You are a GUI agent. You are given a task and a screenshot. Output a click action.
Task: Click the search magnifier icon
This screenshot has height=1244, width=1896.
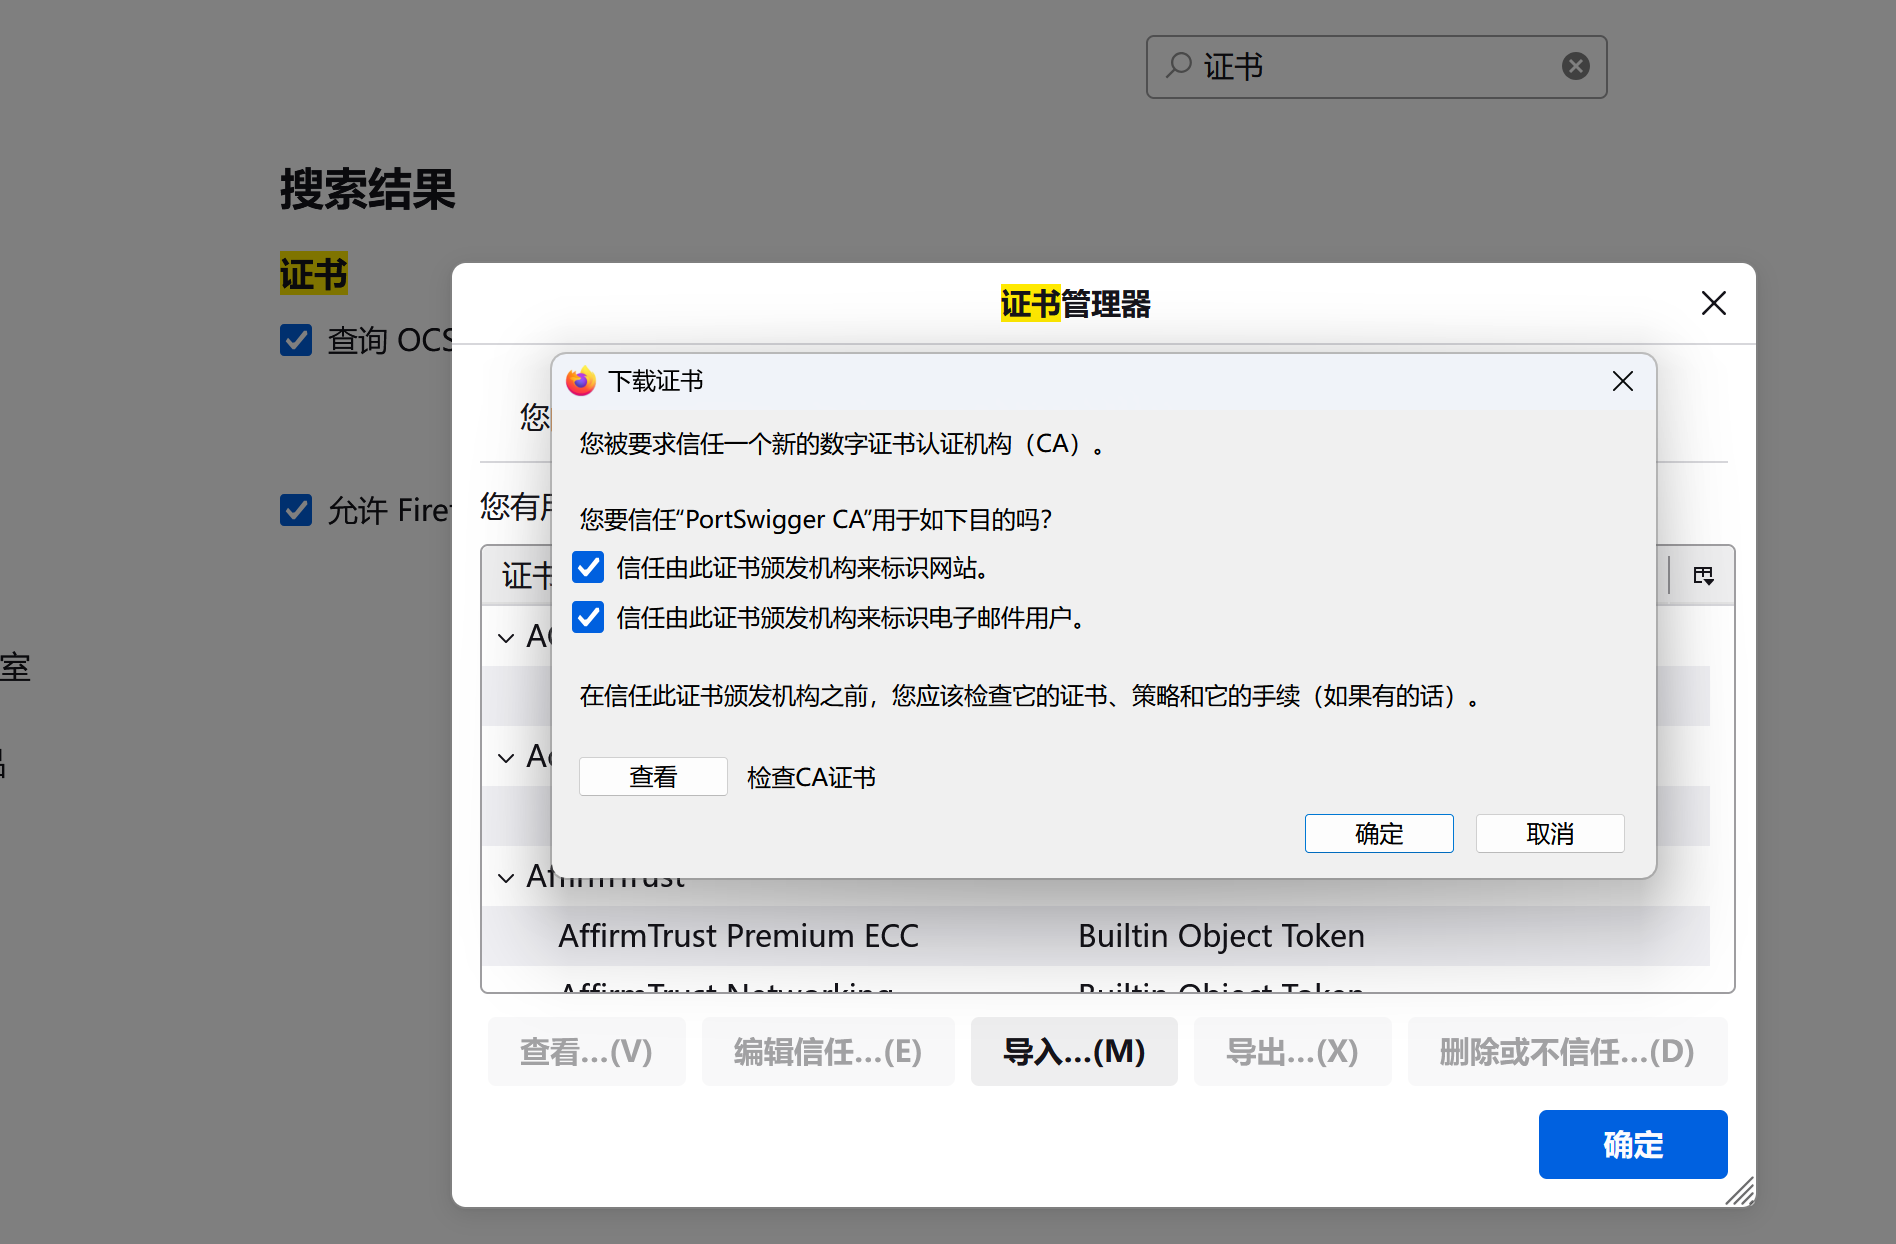coord(1180,65)
